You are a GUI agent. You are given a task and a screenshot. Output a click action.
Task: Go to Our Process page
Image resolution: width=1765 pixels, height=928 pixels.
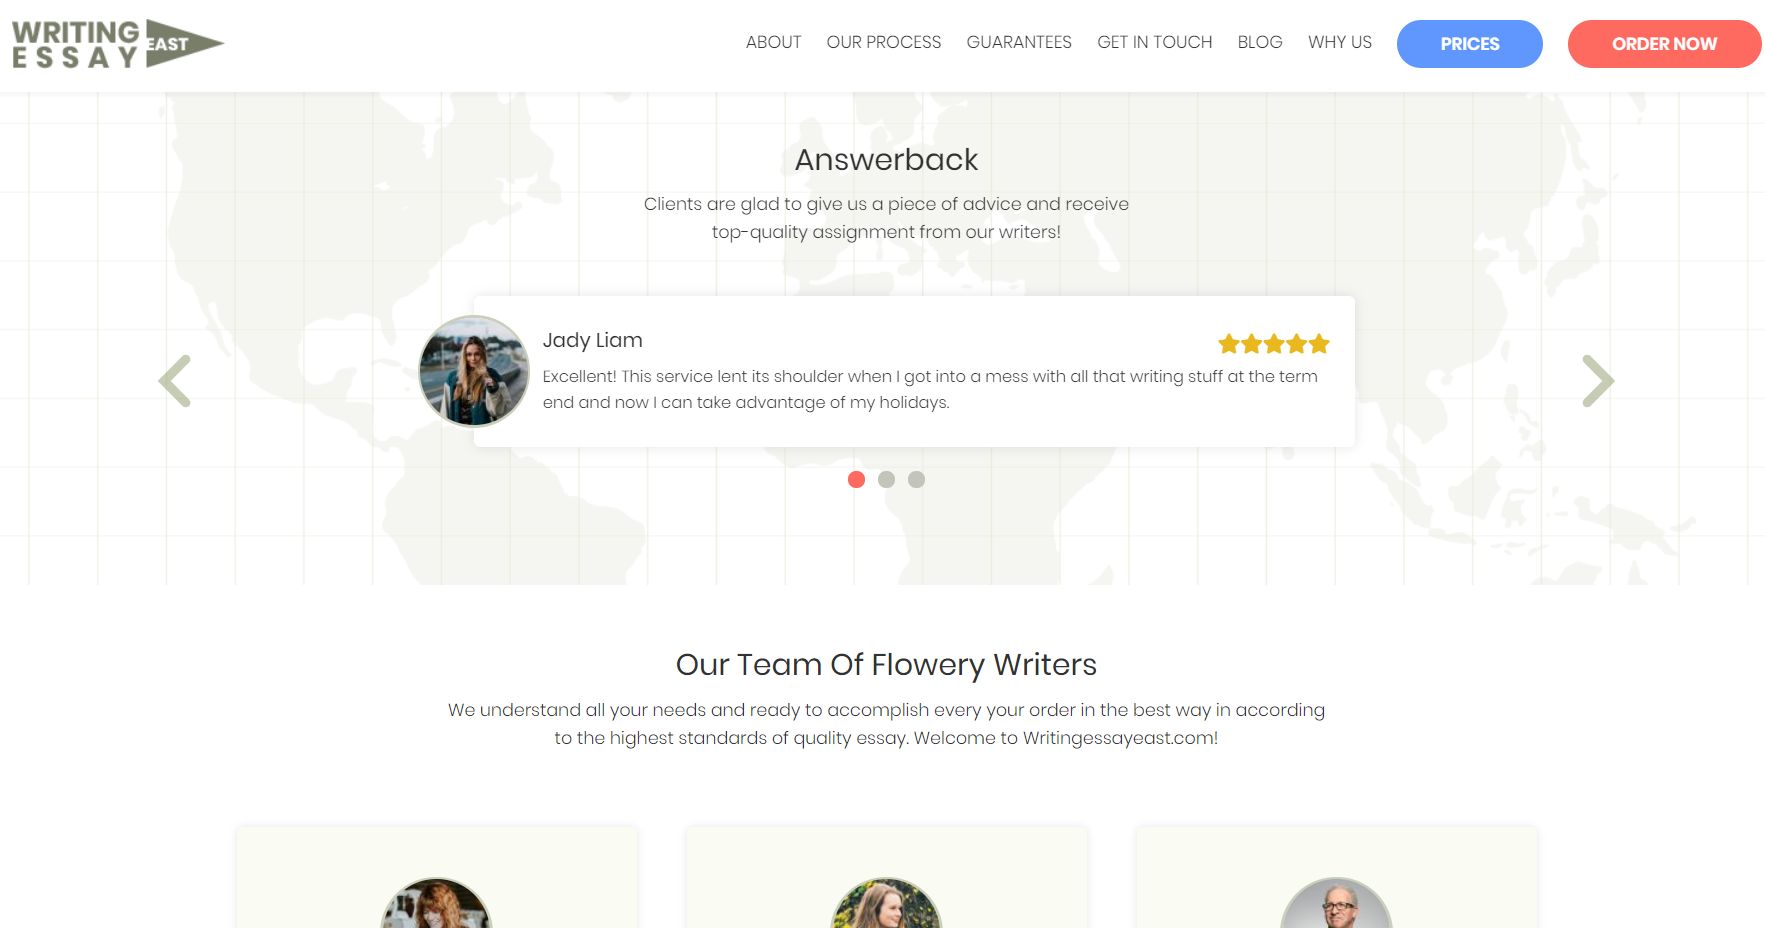pos(883,42)
